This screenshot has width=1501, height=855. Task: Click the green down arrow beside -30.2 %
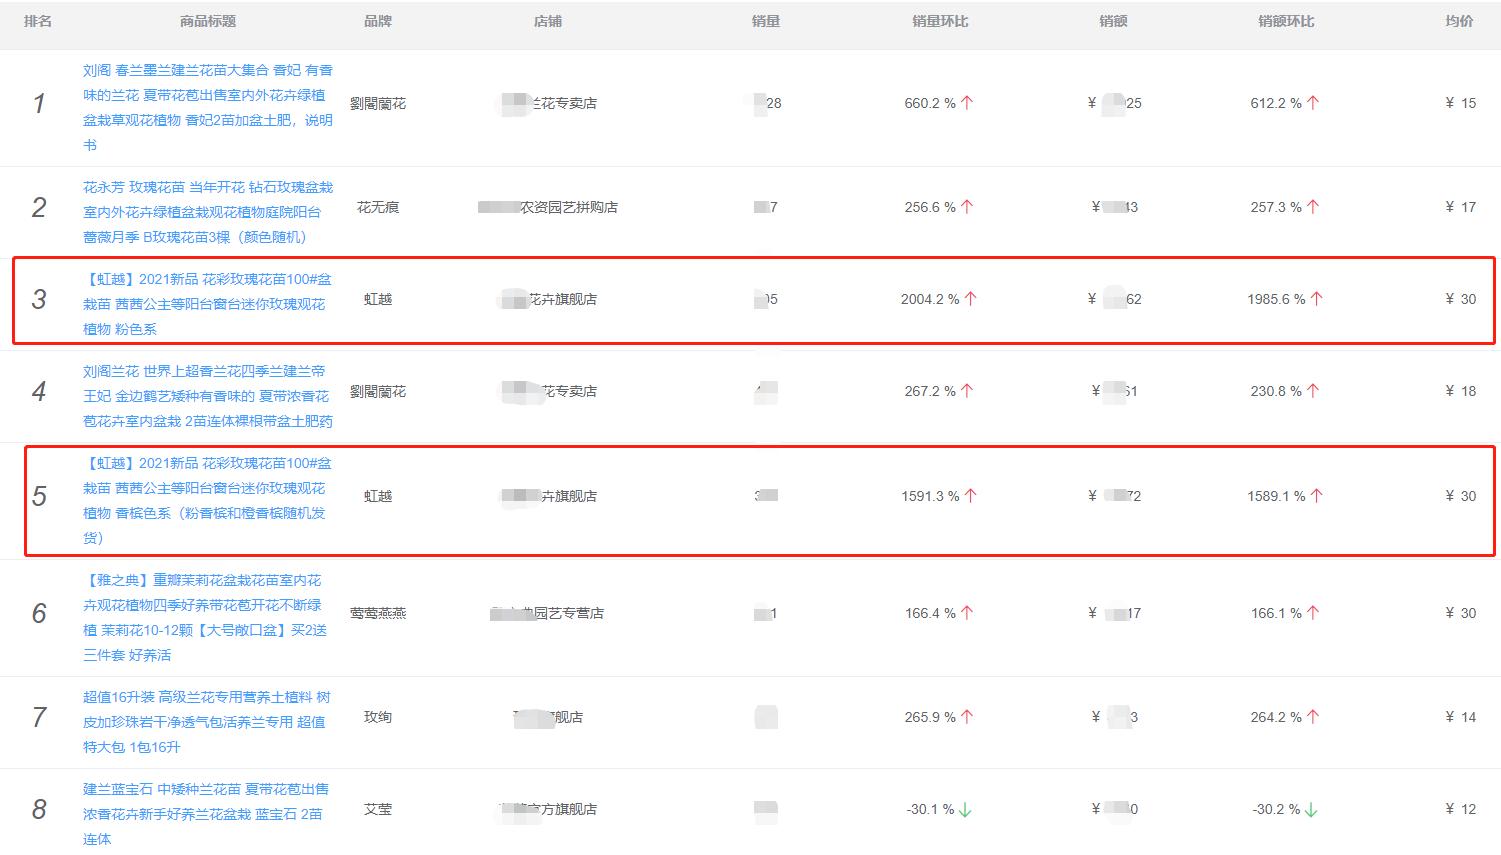pos(1311,809)
